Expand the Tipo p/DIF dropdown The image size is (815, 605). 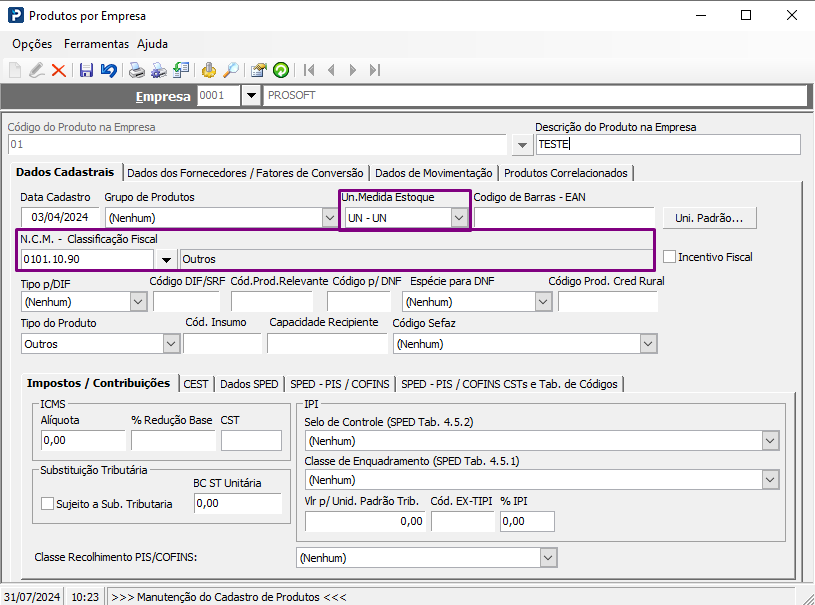[138, 301]
